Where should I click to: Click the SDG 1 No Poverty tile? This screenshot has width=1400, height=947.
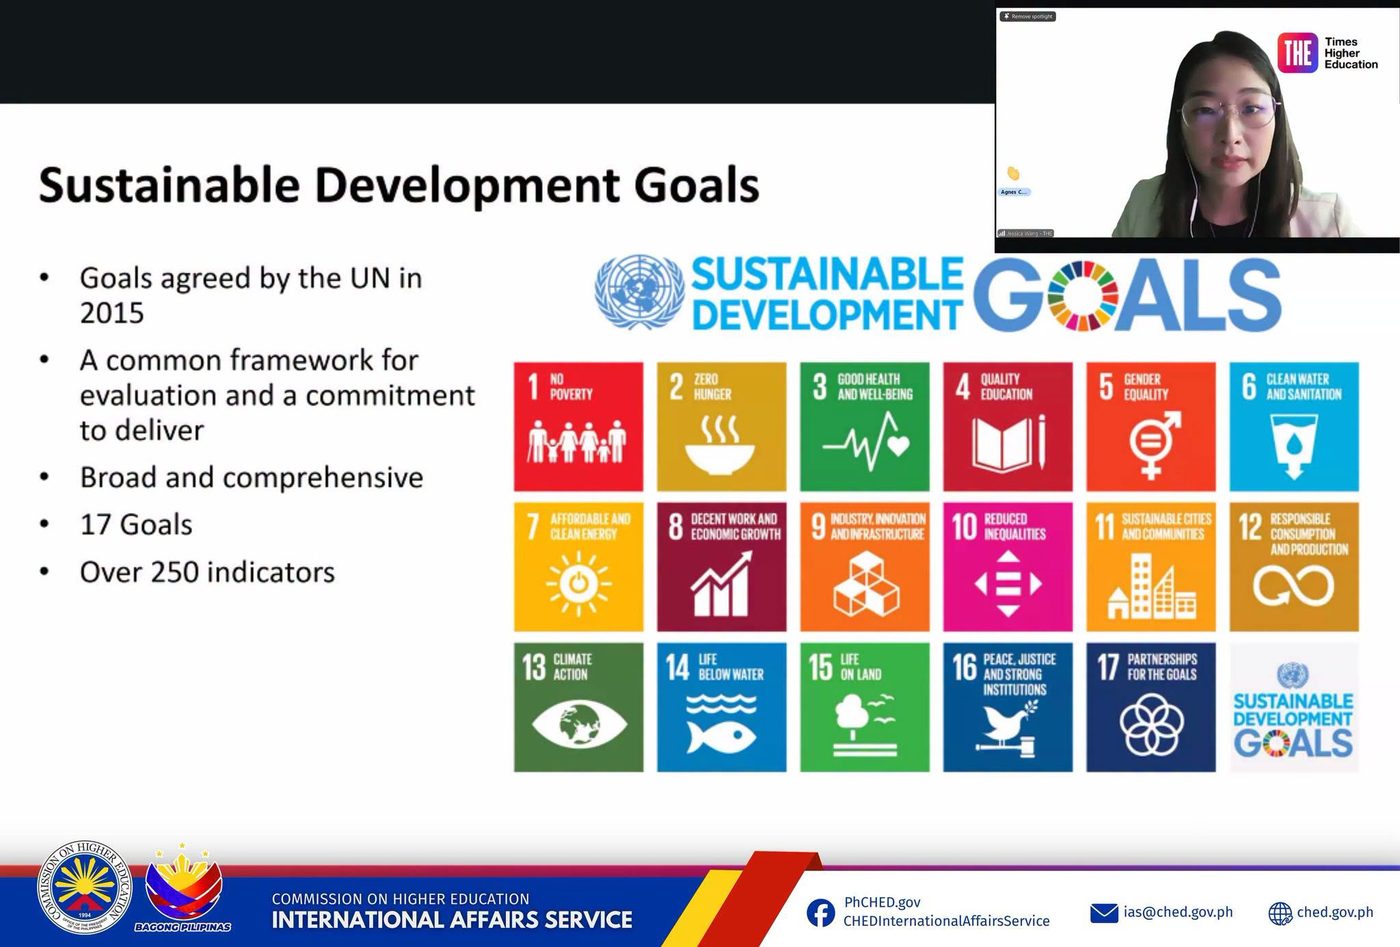click(578, 427)
